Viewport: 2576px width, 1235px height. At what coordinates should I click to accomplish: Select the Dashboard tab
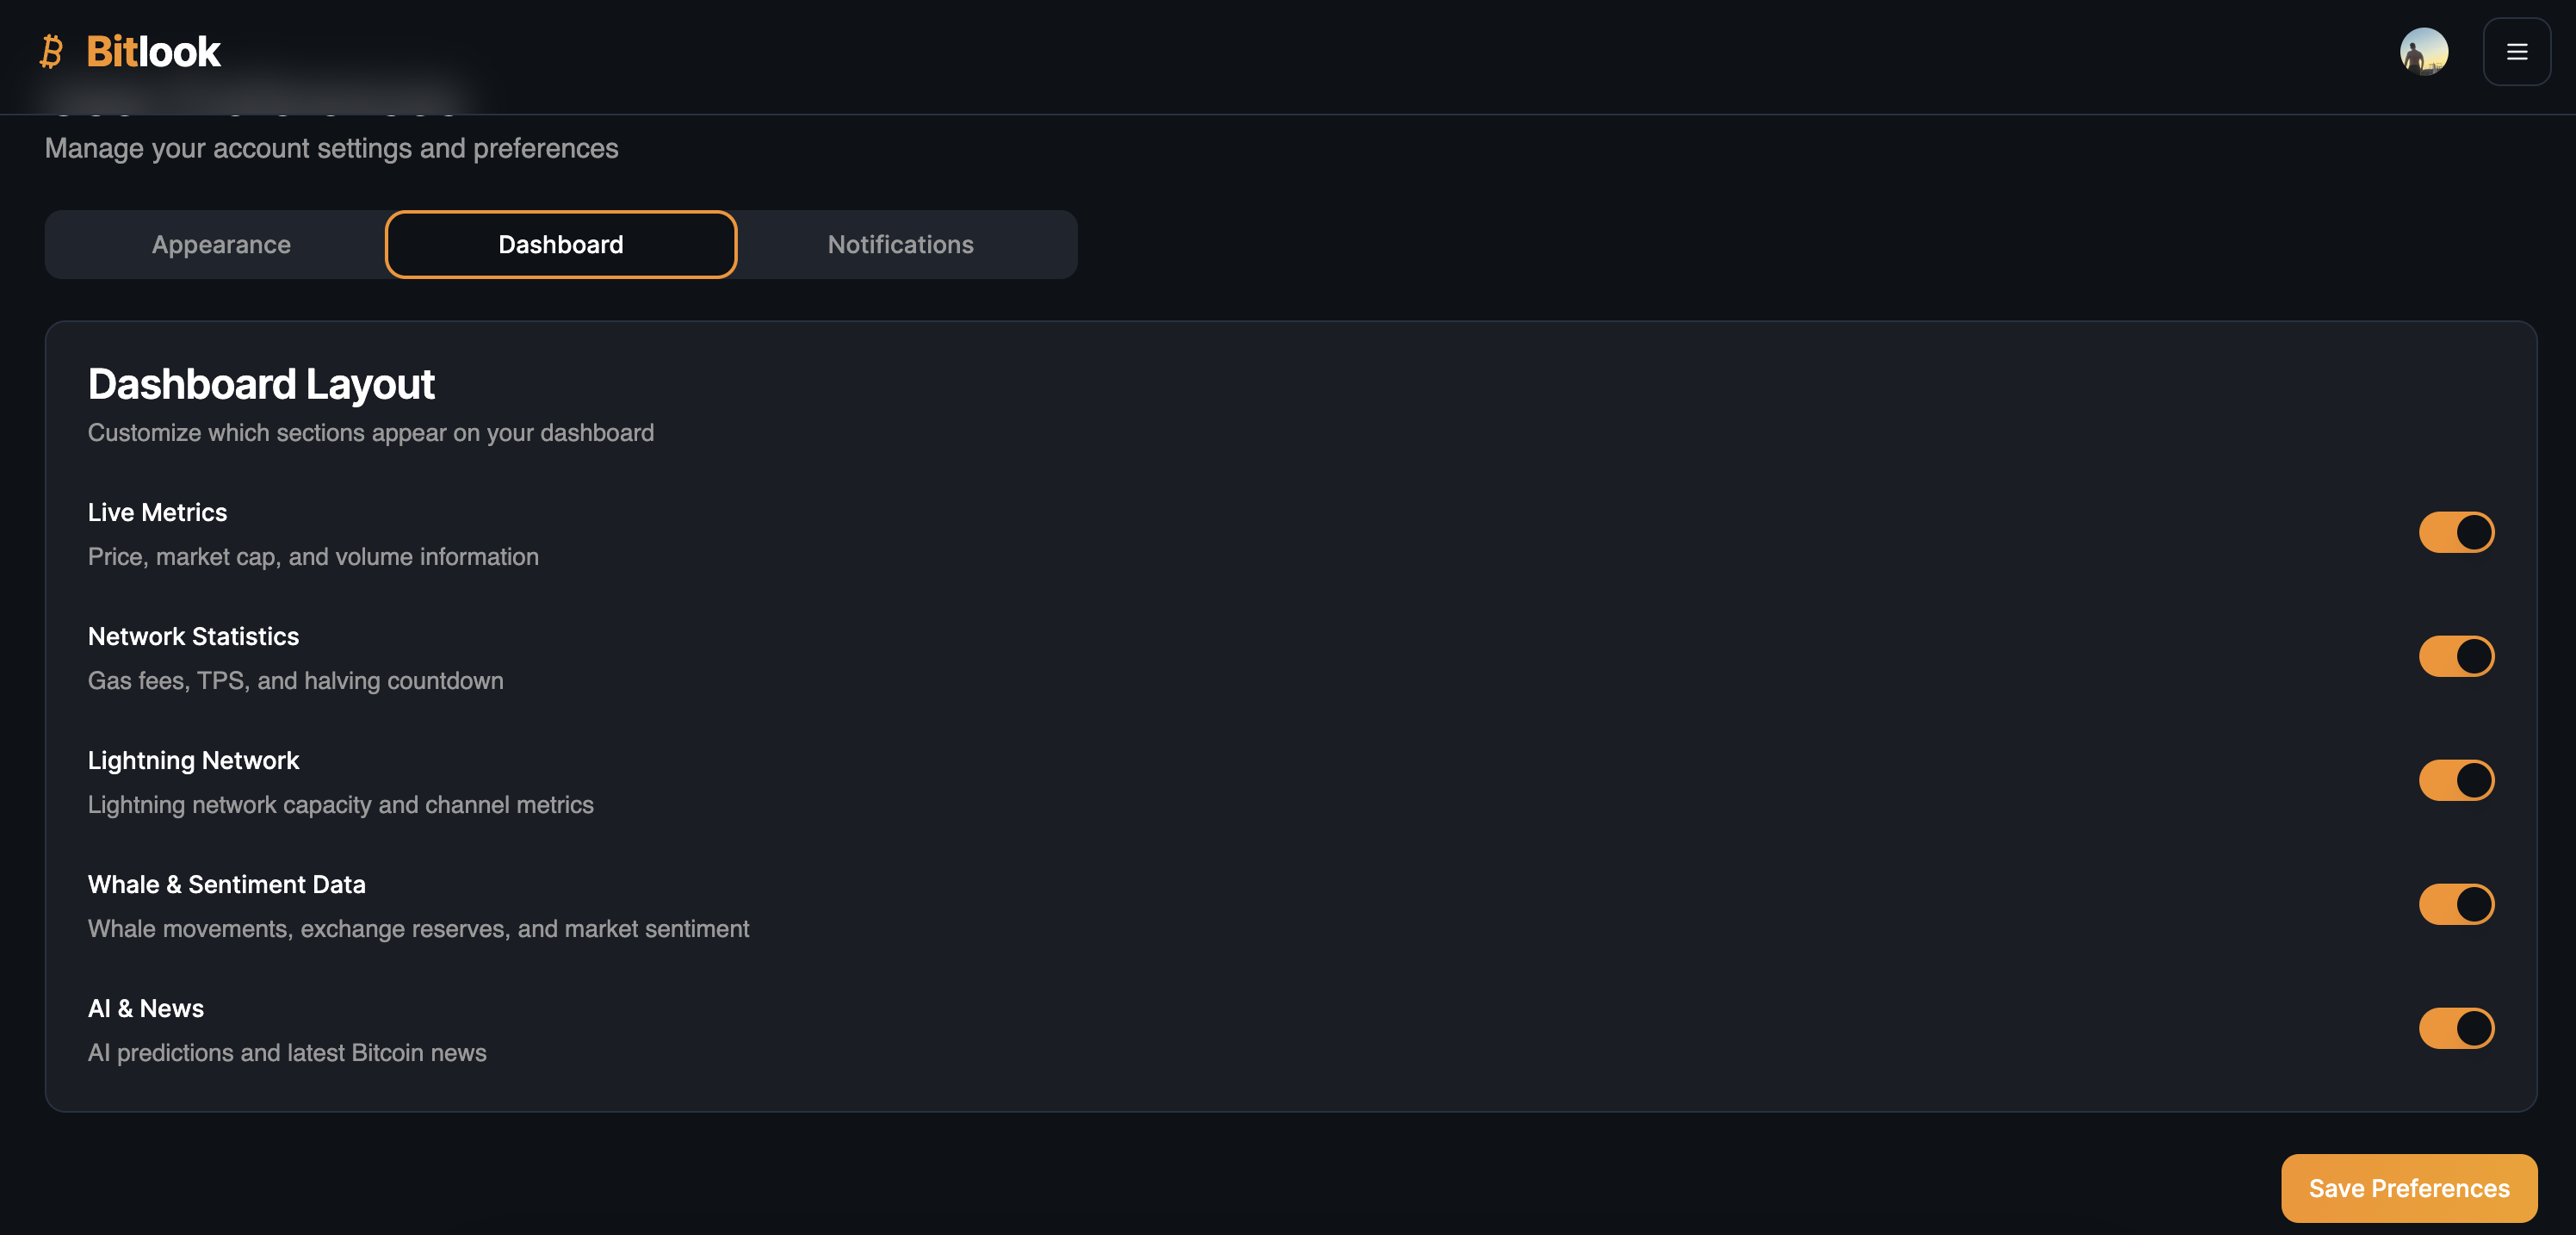(x=560, y=245)
